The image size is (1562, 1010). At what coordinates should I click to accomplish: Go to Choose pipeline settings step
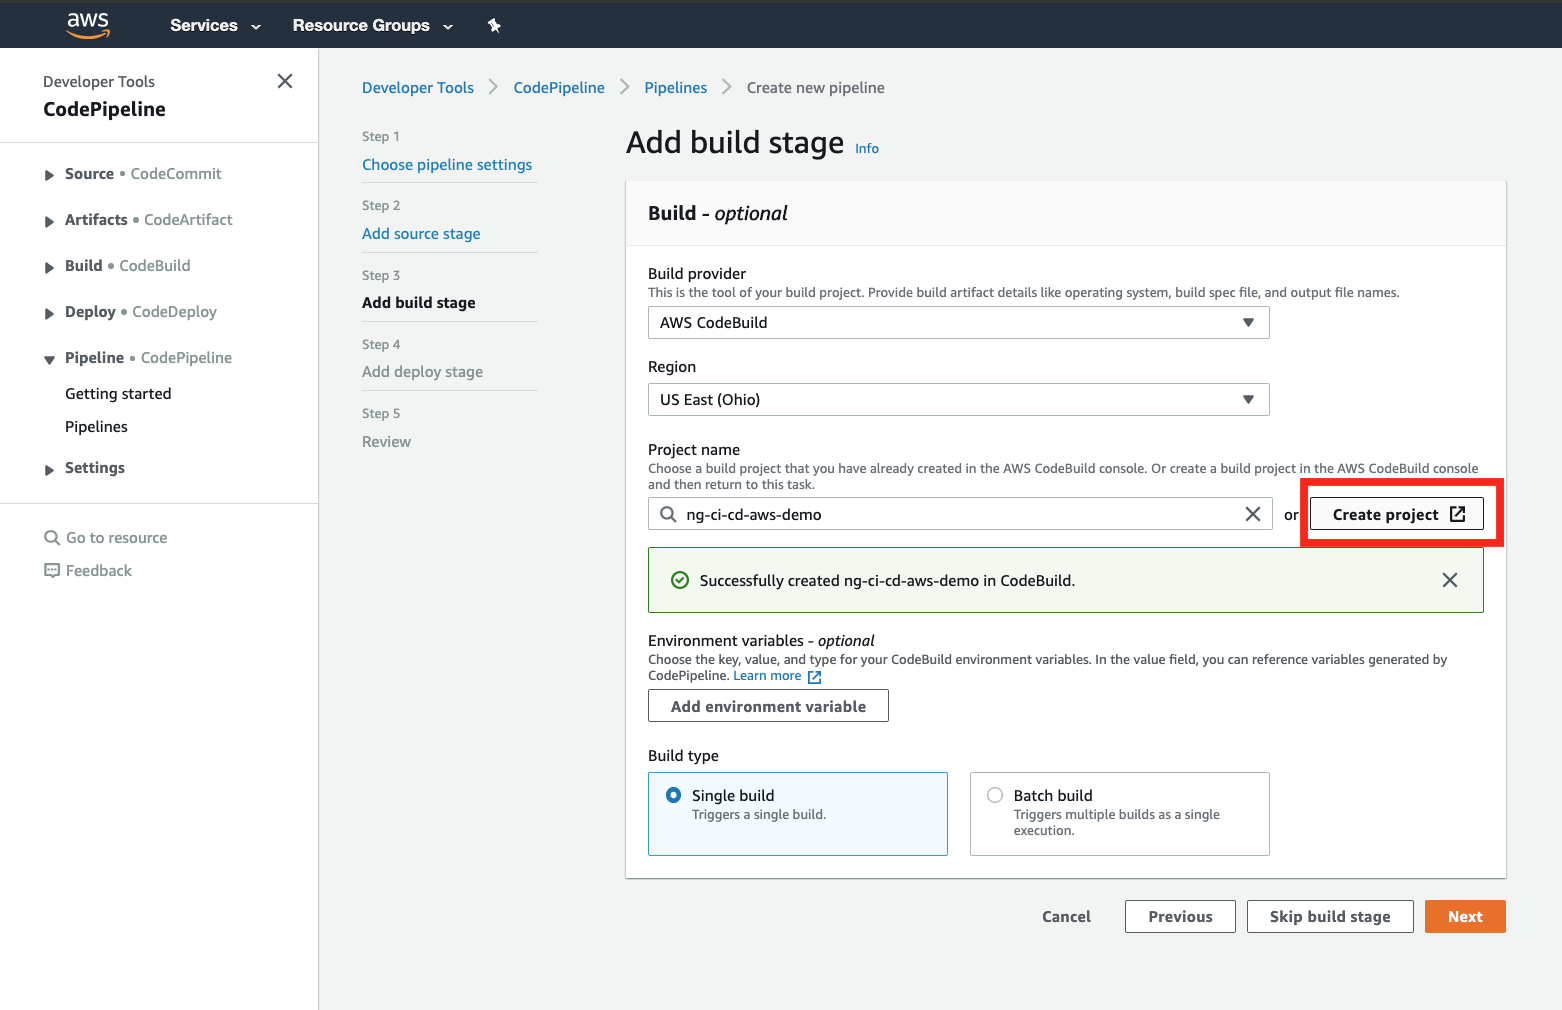coord(447,165)
